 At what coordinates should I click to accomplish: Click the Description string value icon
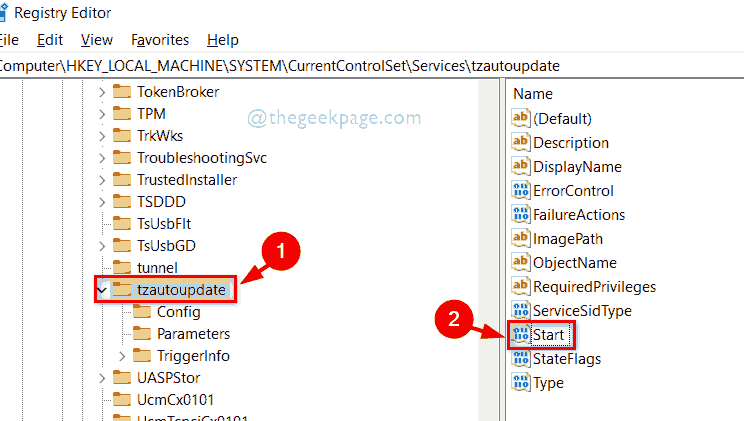pos(520,142)
